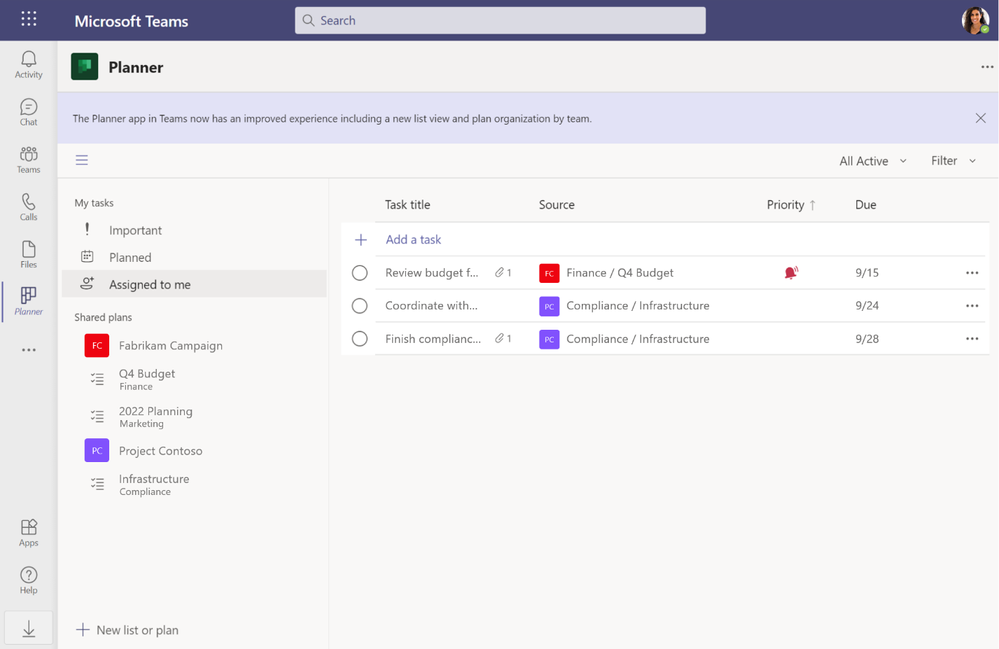Click the My tasks section label

[94, 203]
